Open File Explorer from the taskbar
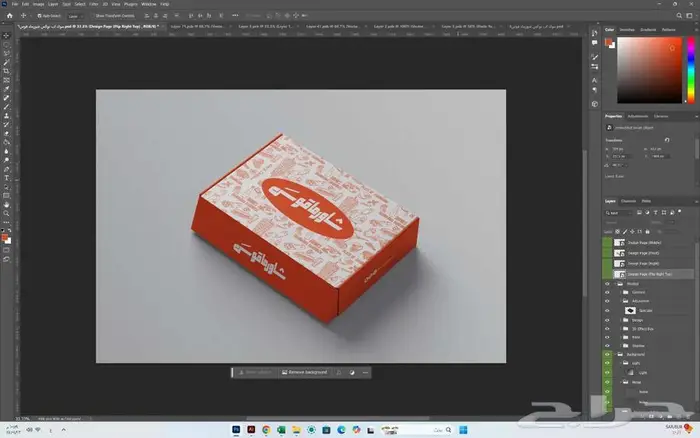This screenshot has height=438, width=700. 296,430
